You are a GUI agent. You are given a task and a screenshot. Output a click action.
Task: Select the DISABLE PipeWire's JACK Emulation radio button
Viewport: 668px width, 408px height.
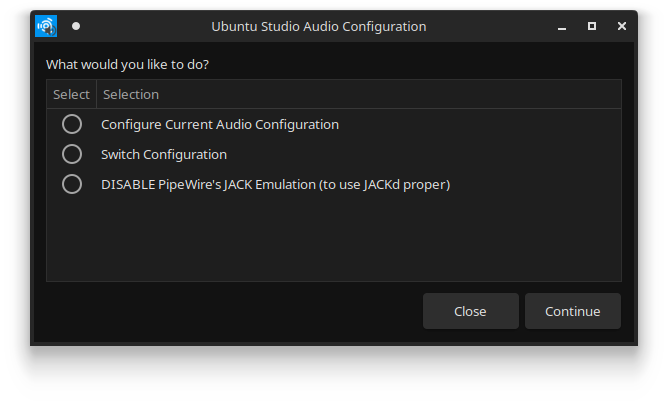click(x=72, y=184)
